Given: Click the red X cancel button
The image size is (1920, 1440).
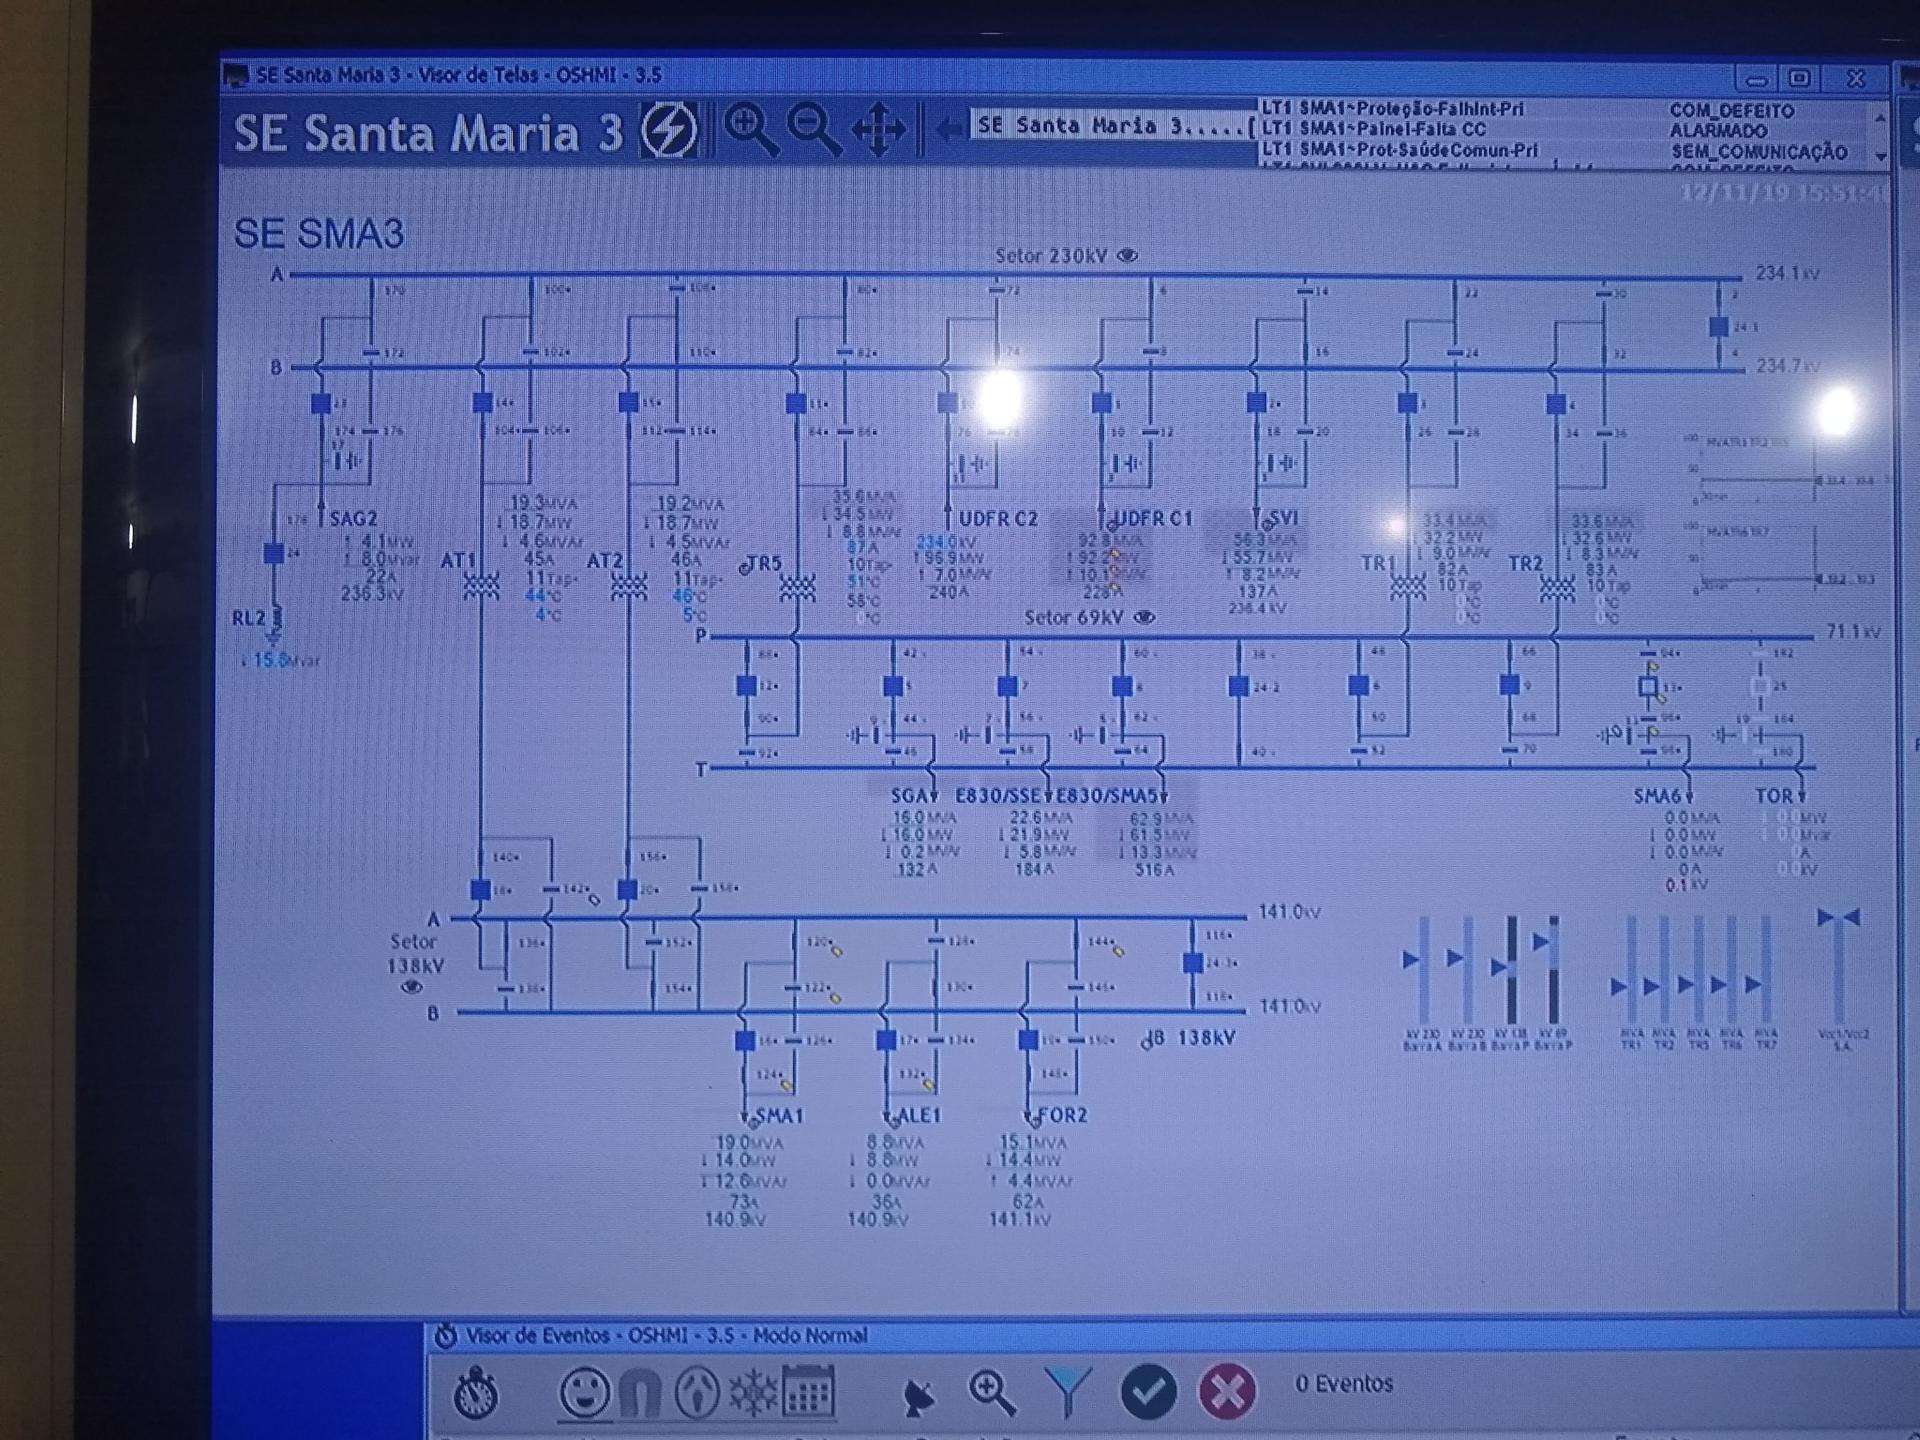Looking at the screenshot, I should (x=1227, y=1391).
